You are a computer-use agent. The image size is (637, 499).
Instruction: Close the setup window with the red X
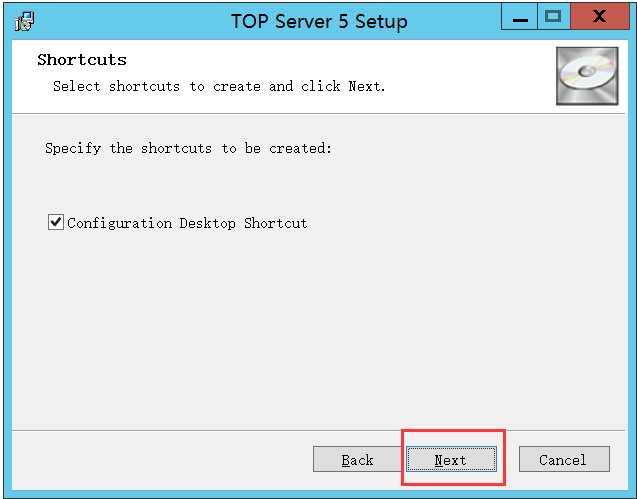[599, 17]
